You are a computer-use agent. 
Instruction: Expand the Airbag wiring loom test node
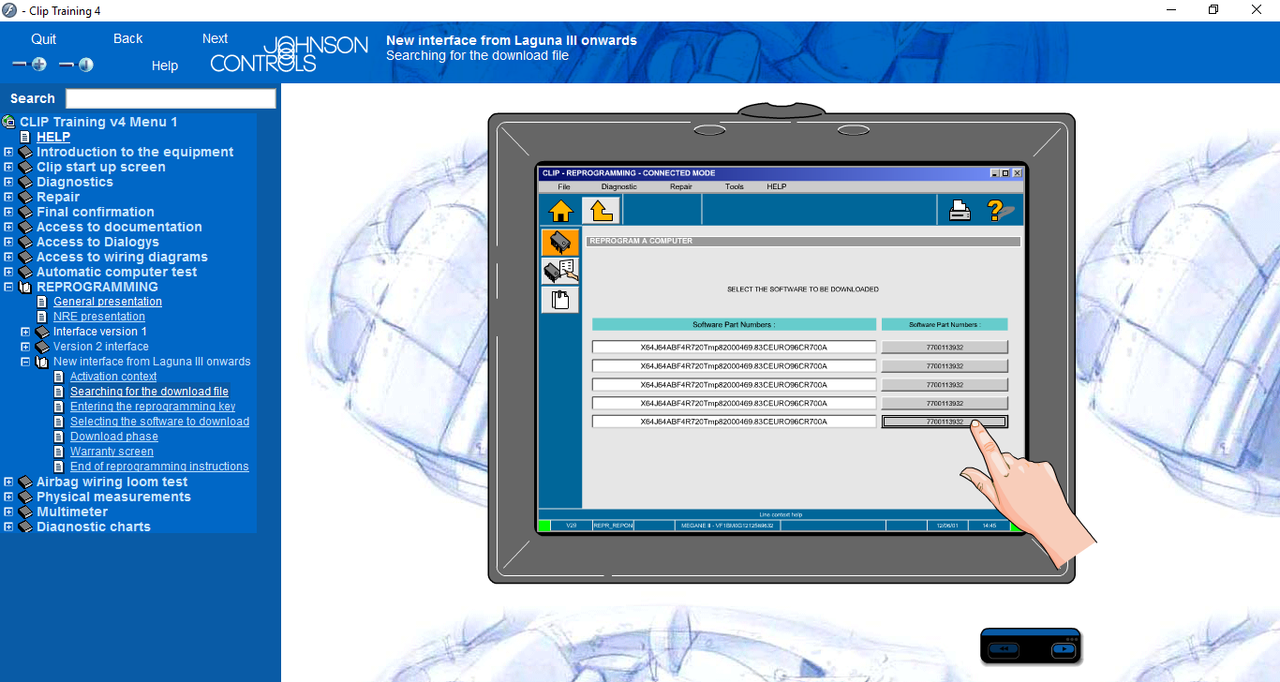pos(9,482)
